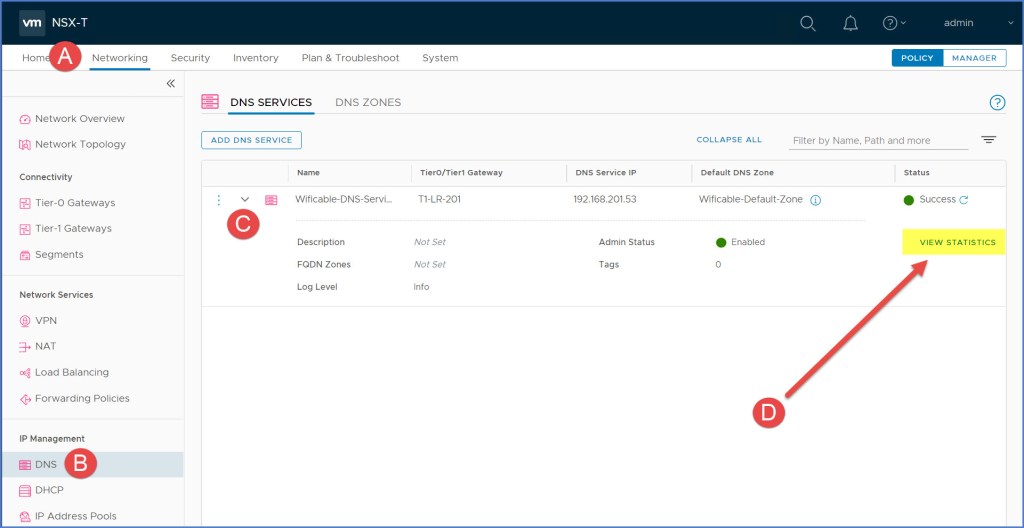This screenshot has width=1024, height=528.
Task: Select Tier-1 Gateways in the sidebar
Action: coord(74,229)
